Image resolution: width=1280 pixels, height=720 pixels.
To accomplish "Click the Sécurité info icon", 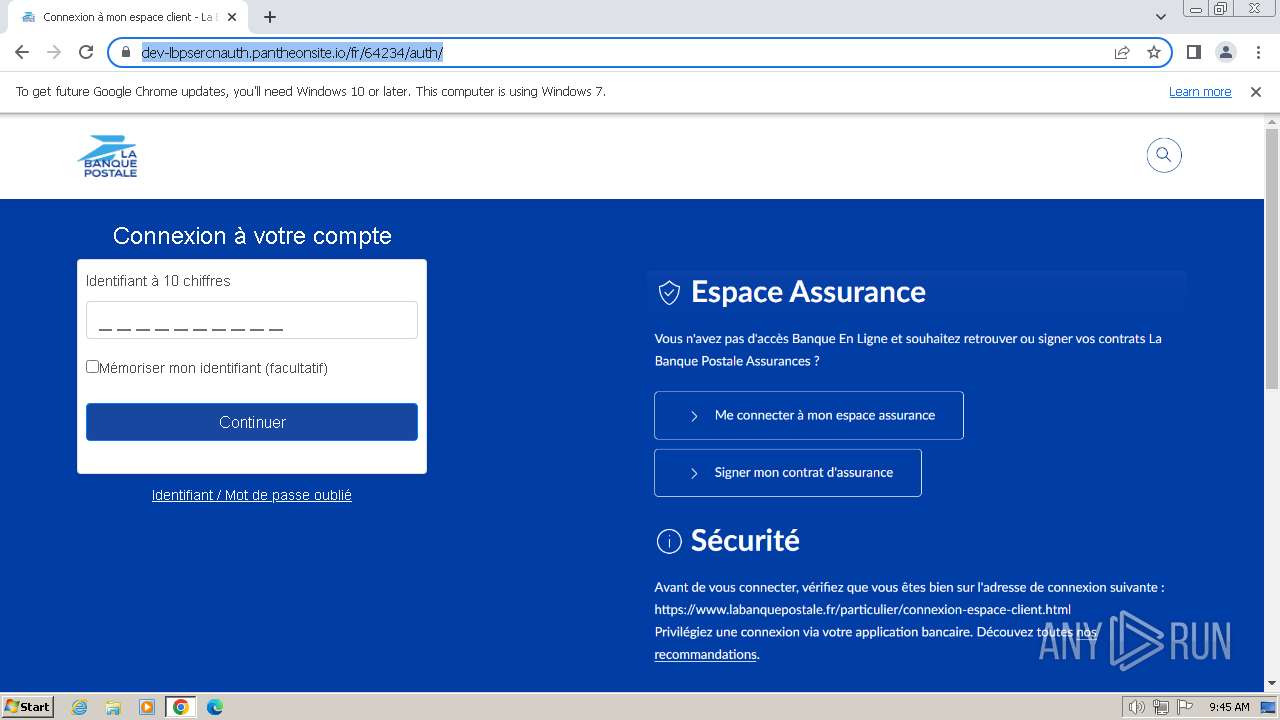I will 669,541.
